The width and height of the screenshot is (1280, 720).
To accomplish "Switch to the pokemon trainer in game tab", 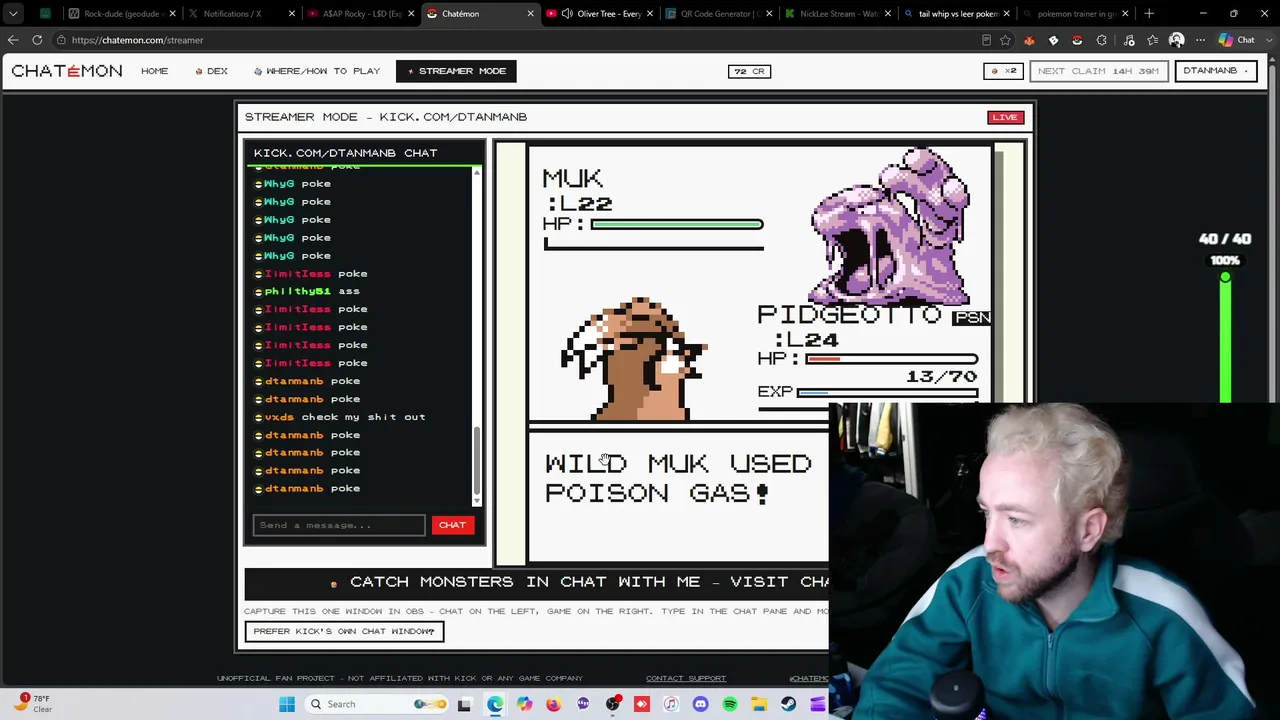I will click(1075, 14).
